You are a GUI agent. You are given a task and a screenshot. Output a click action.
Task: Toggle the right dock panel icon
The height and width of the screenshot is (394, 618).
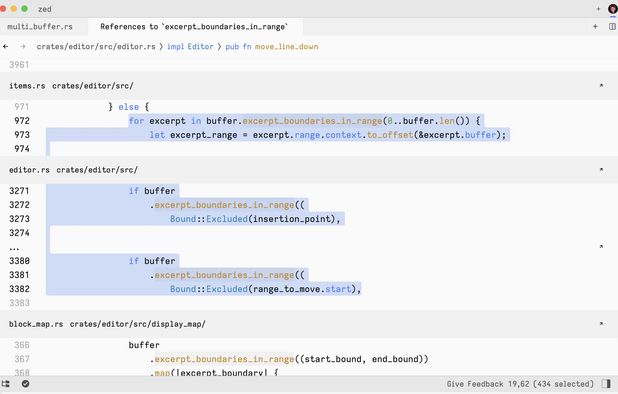coord(606,384)
